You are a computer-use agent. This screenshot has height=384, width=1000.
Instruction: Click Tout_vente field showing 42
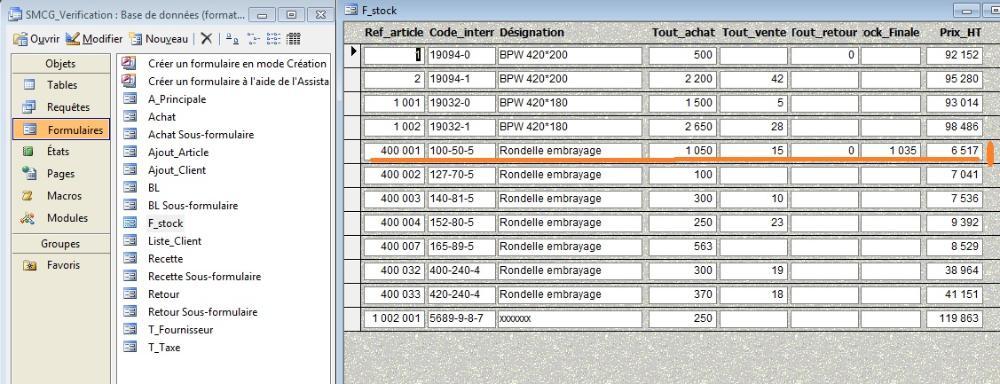[x=754, y=79]
